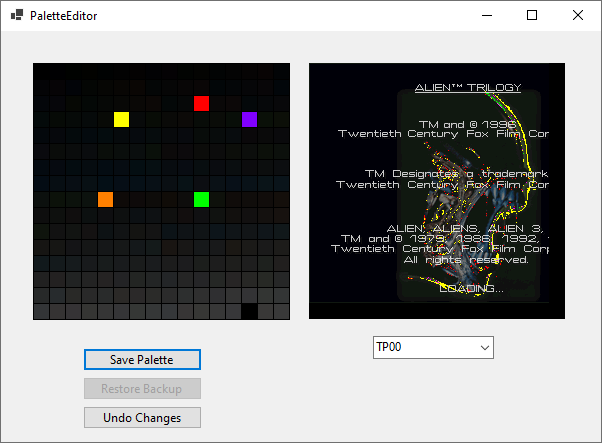The image size is (602, 443).
Task: Close the PaletteEditor window
Action: [x=578, y=15]
